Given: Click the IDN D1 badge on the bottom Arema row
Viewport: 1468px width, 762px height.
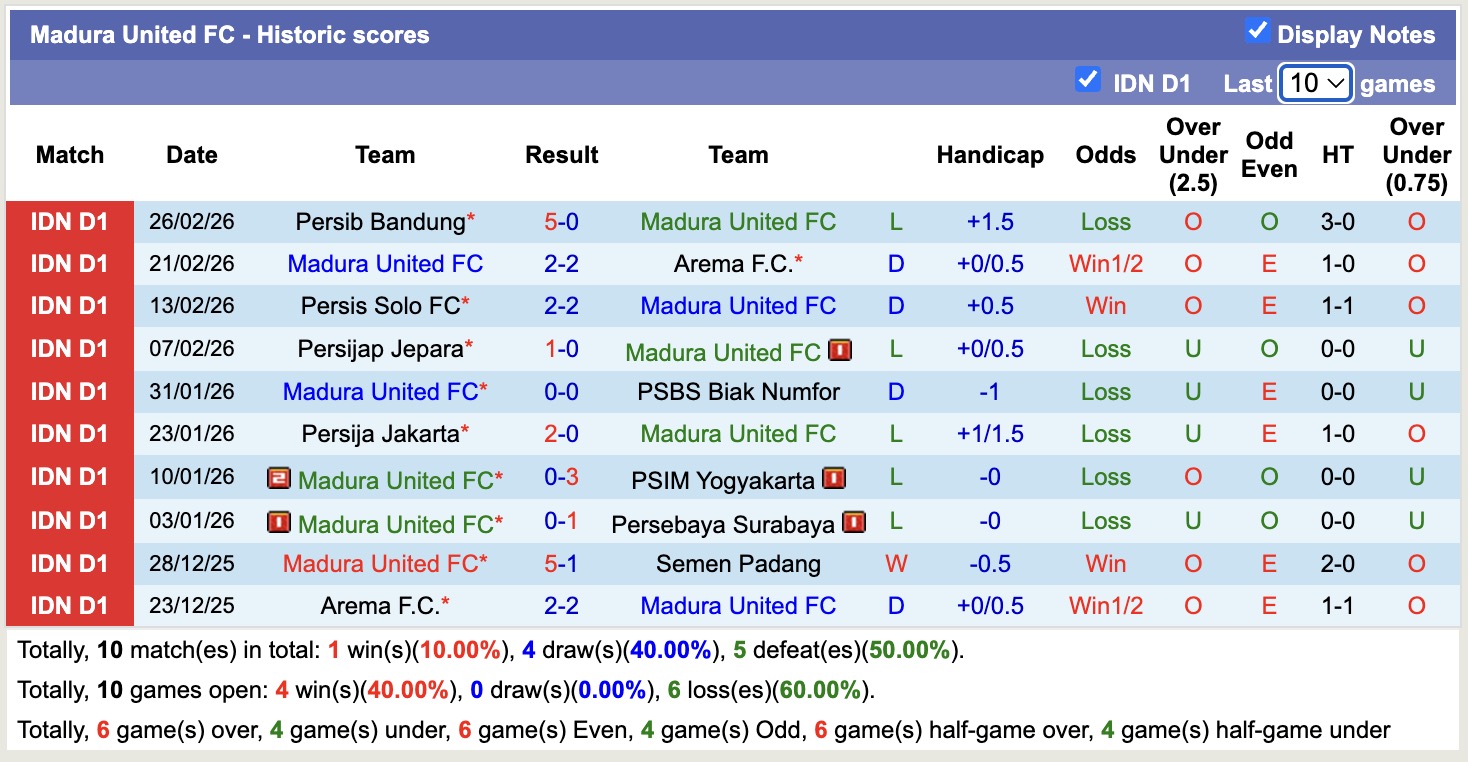Looking at the screenshot, I should click(x=69, y=605).
